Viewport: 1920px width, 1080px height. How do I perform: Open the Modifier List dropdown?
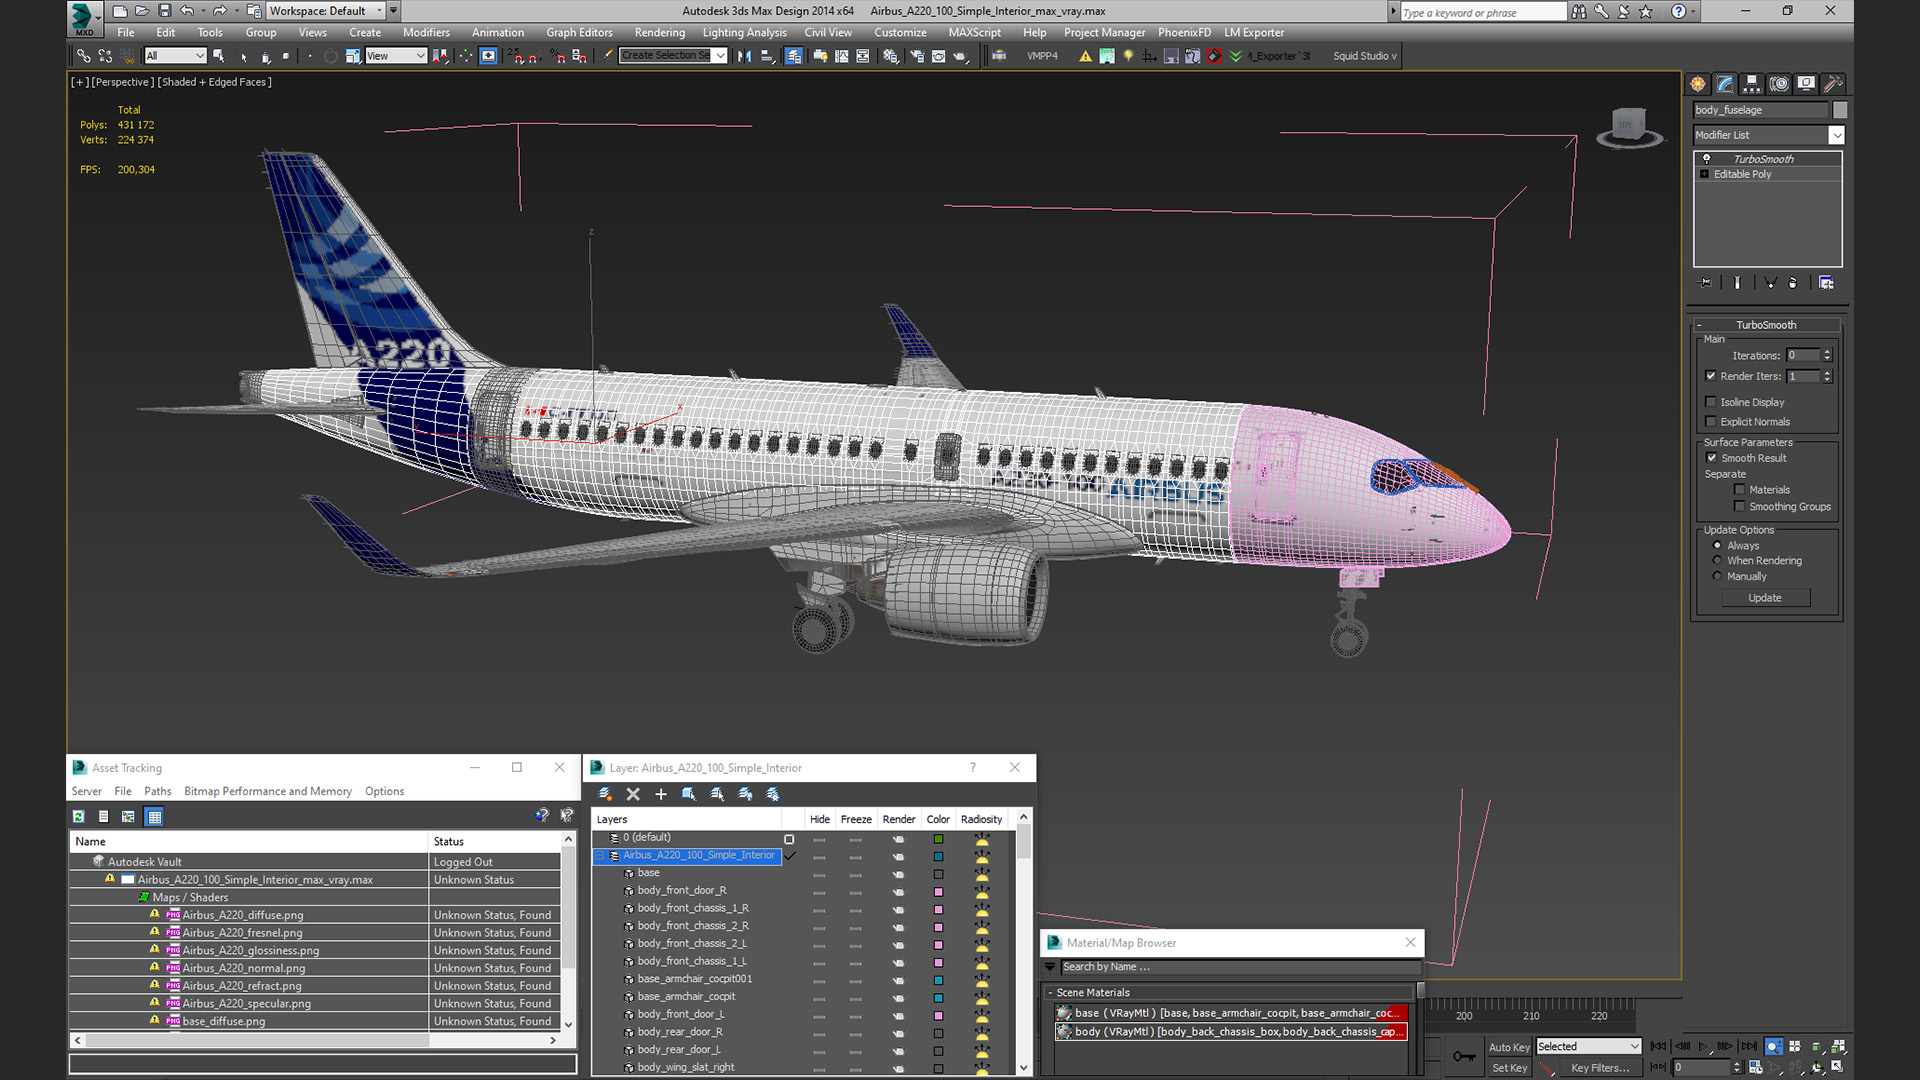[x=1768, y=135]
